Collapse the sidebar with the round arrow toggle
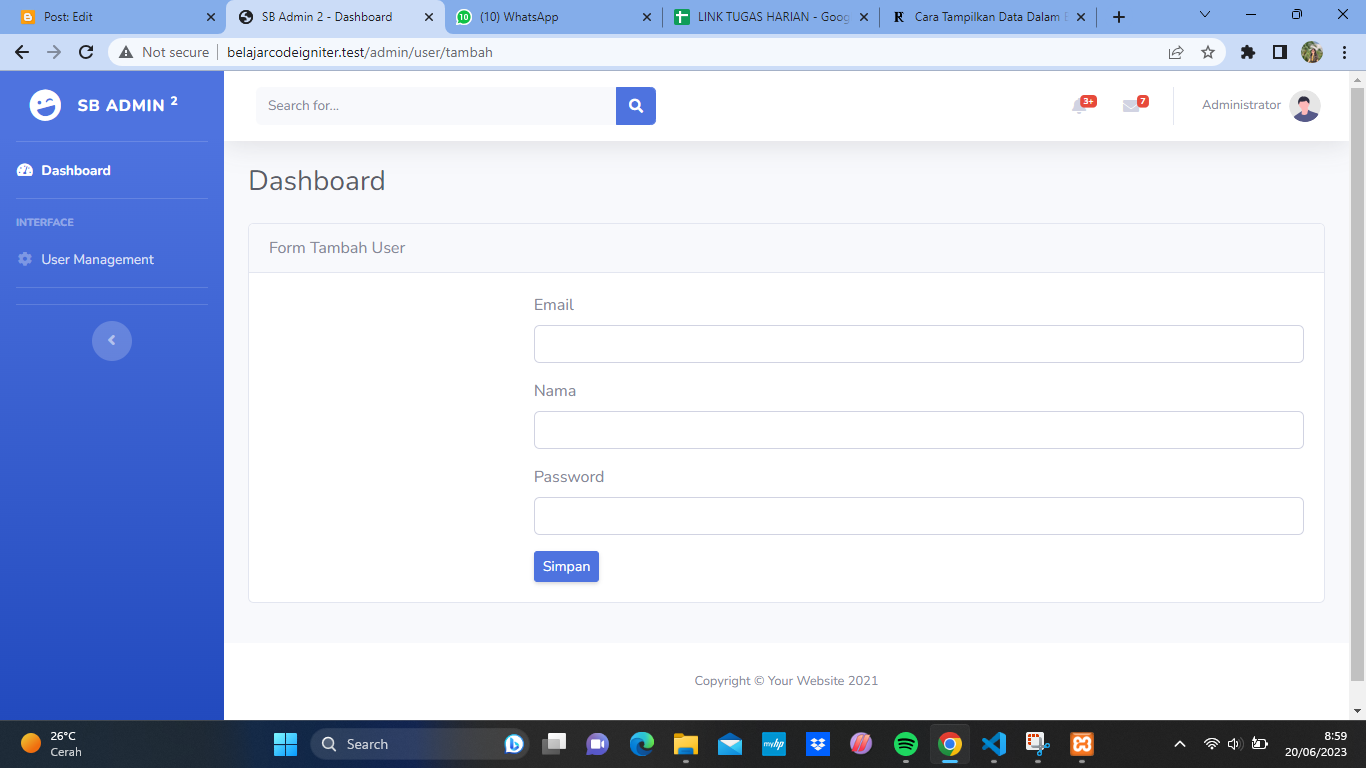 (112, 341)
